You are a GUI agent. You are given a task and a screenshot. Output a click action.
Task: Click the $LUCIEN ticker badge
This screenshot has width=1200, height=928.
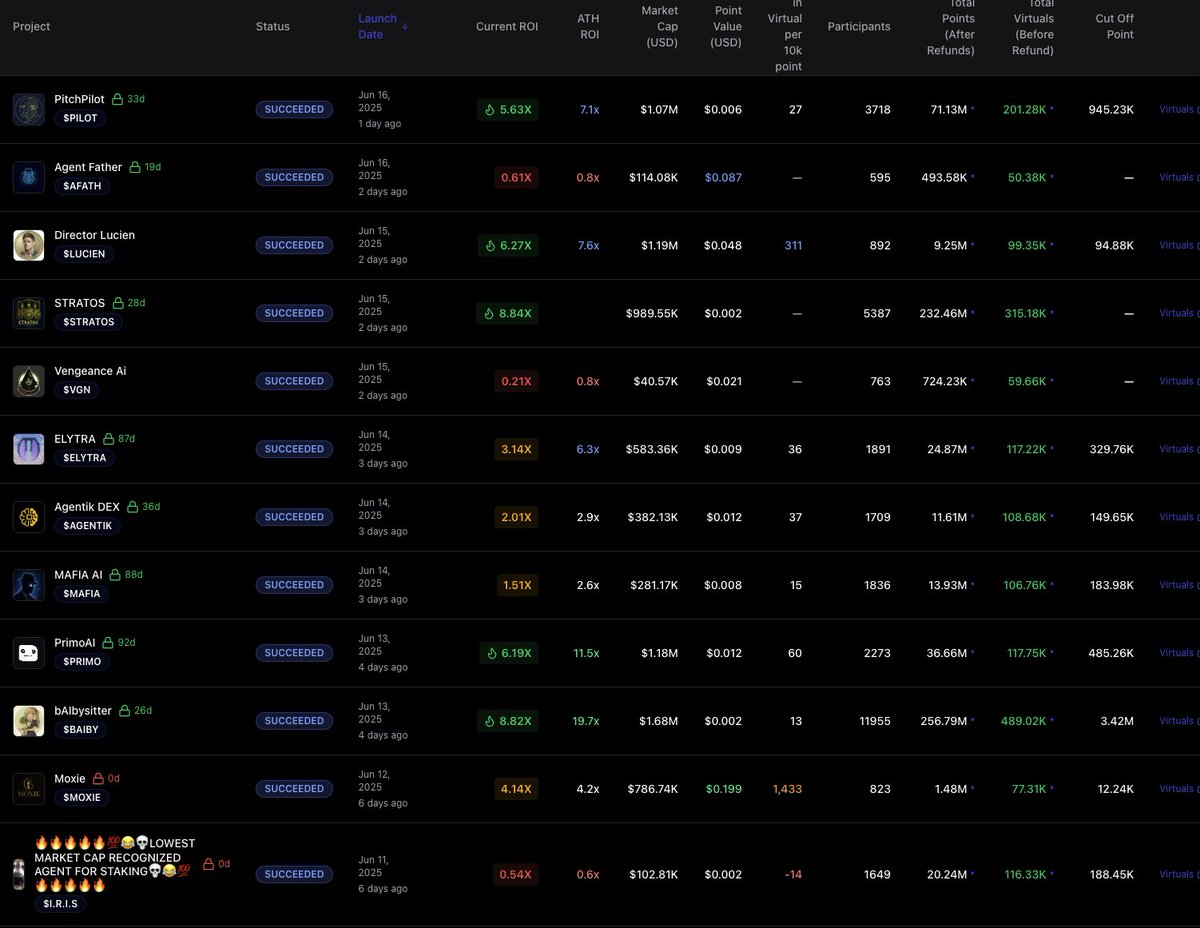pos(84,254)
